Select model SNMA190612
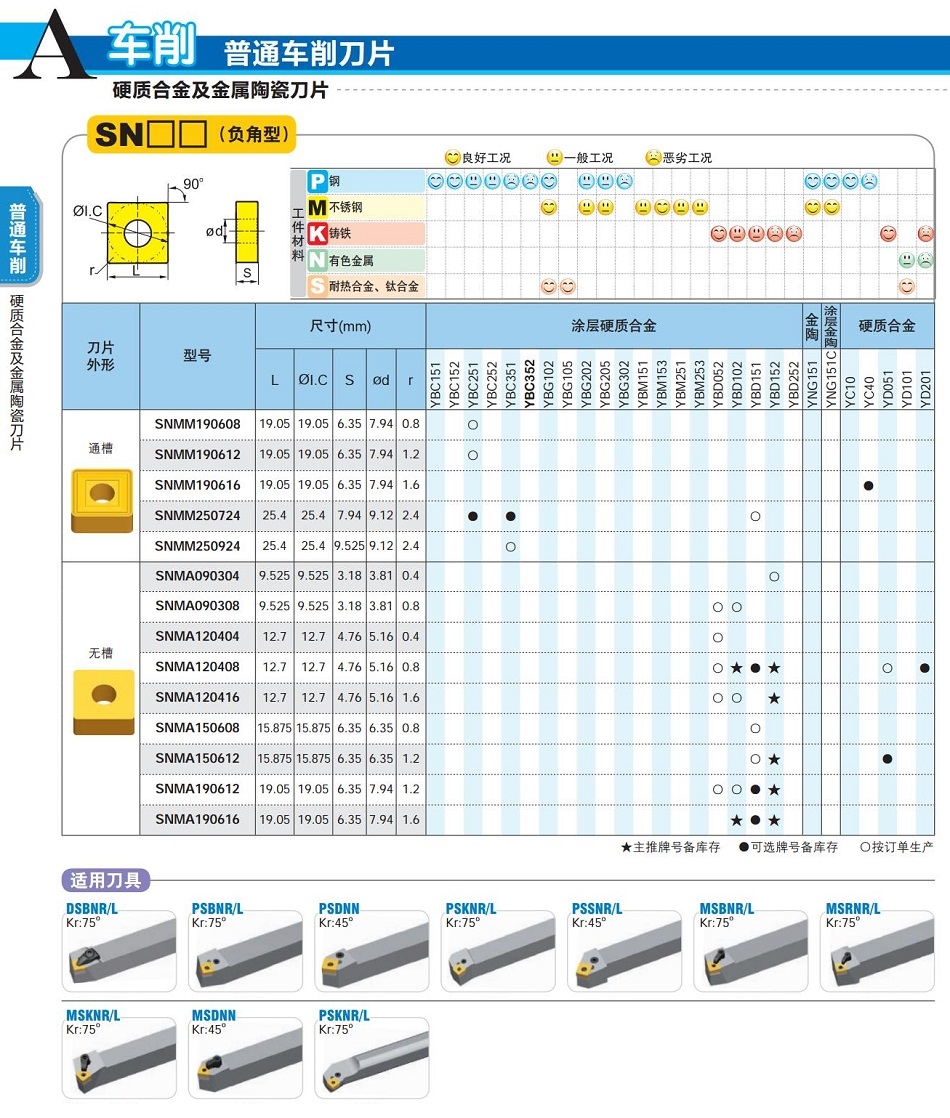This screenshot has width=950, height=1118. click(x=198, y=789)
